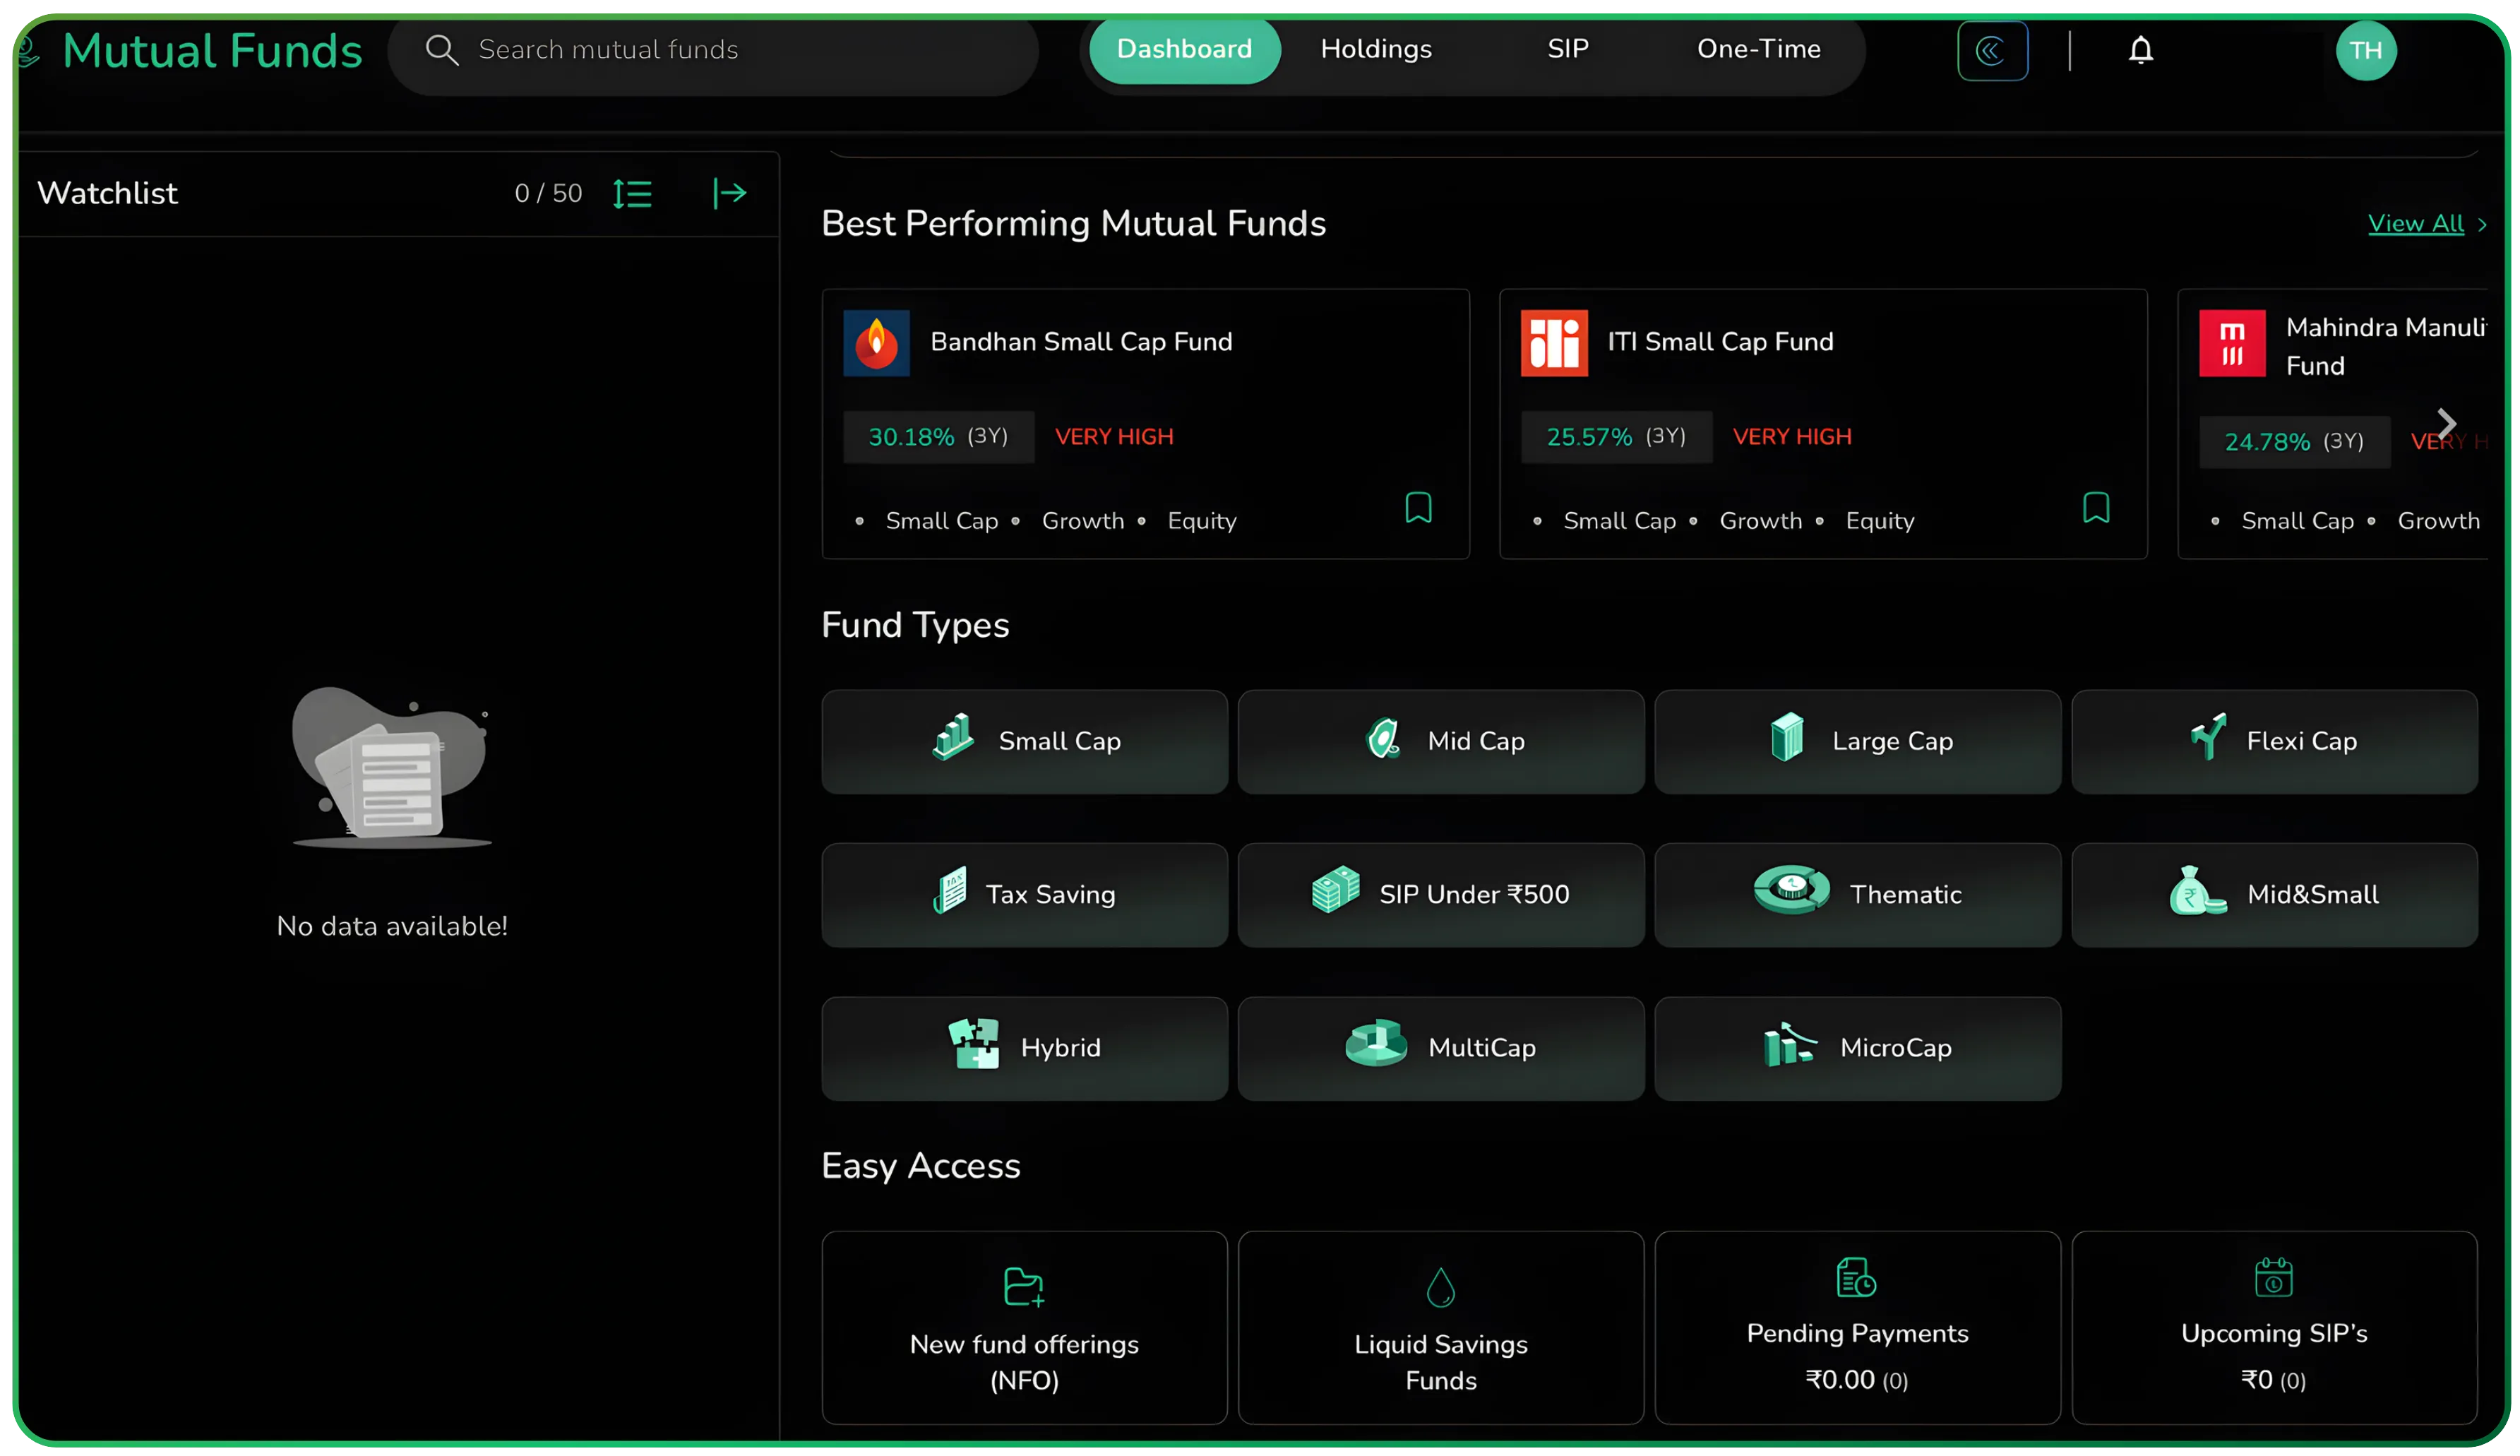Click the Bandhan Small Cap Fund logo
Image resolution: width=2520 pixels, height=1456 pixels.
[x=876, y=343]
